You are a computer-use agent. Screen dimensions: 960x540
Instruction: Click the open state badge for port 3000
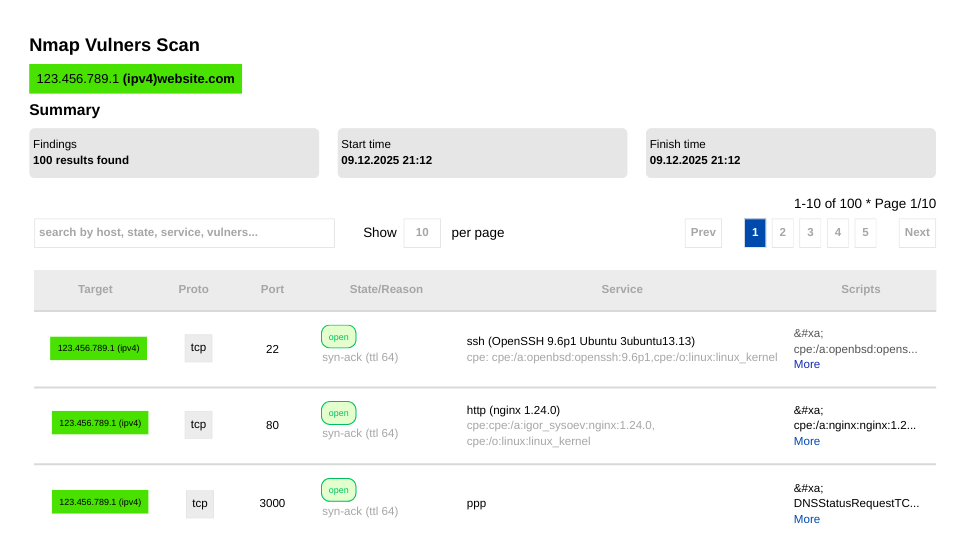[338, 490]
